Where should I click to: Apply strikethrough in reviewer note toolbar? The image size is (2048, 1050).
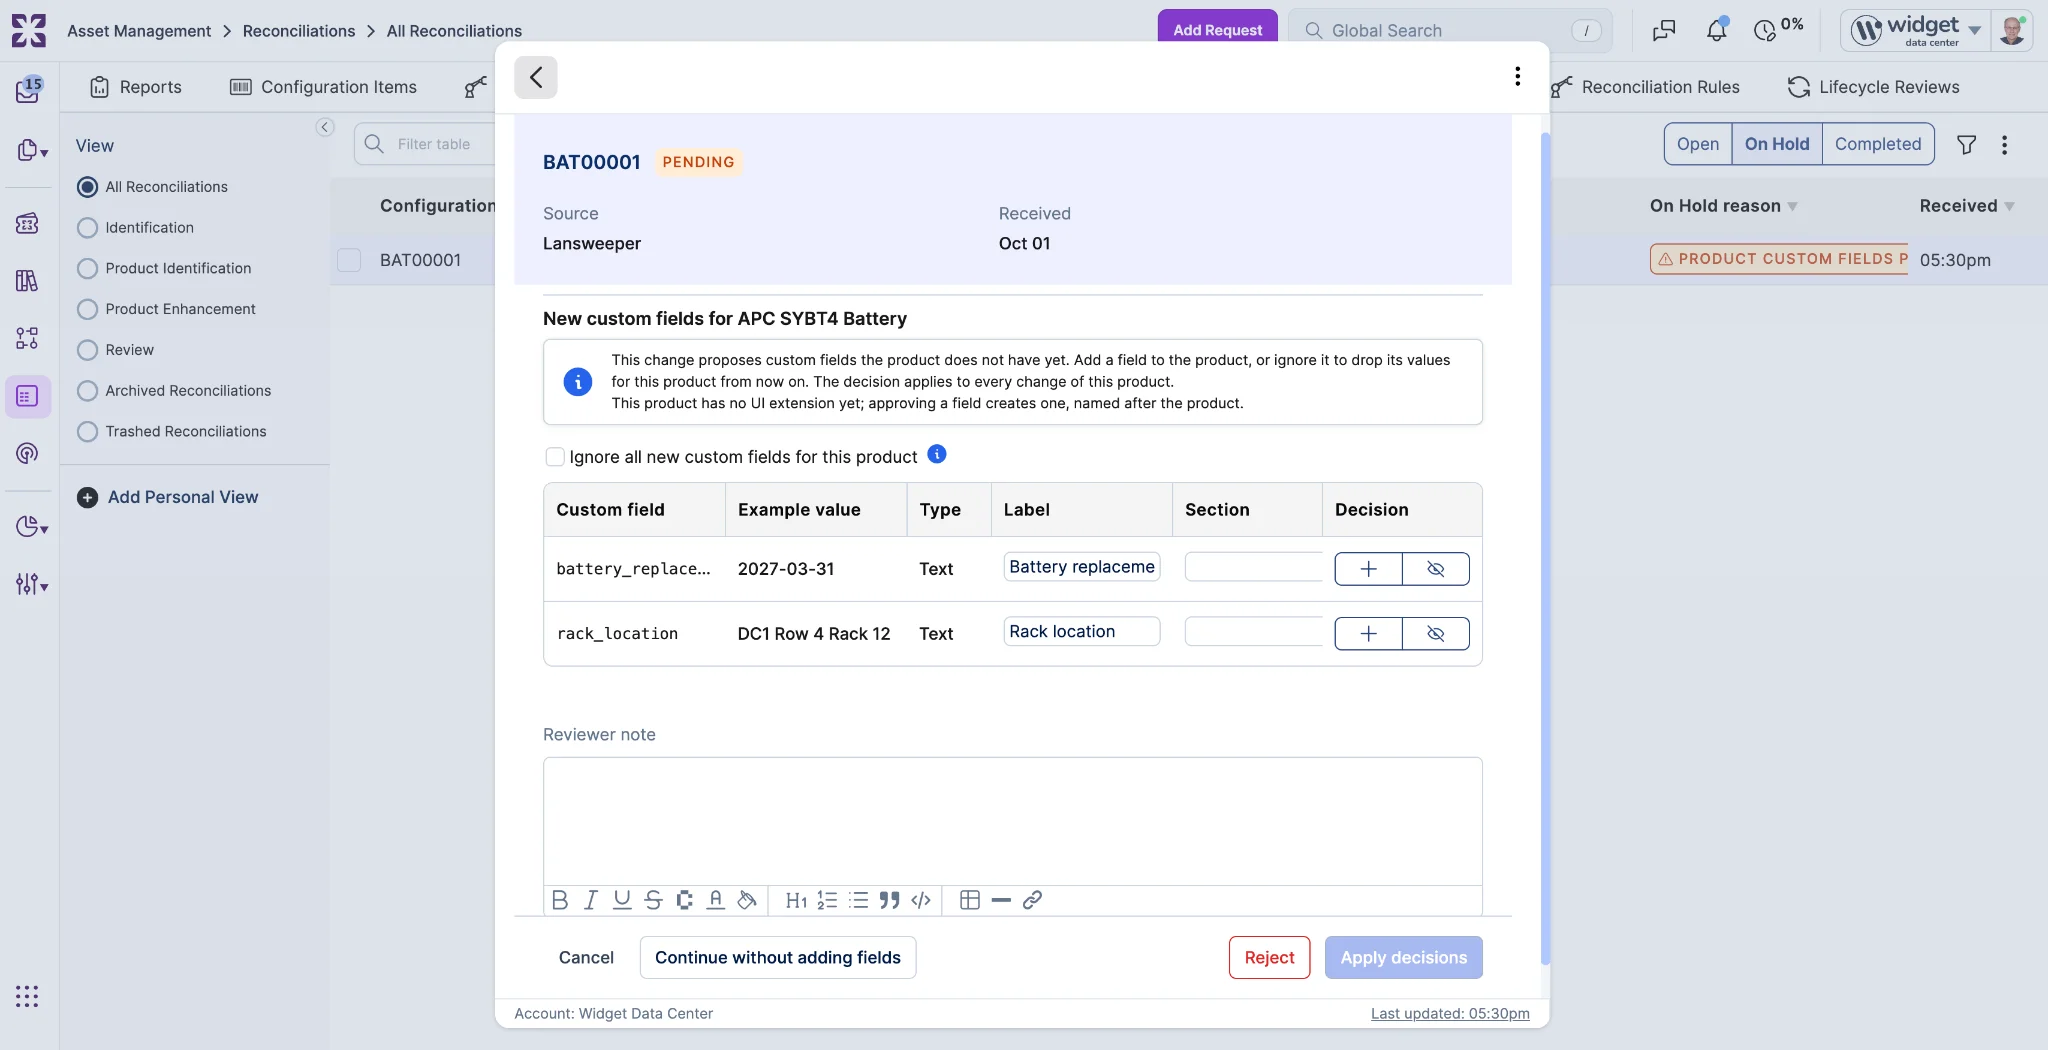(x=653, y=900)
